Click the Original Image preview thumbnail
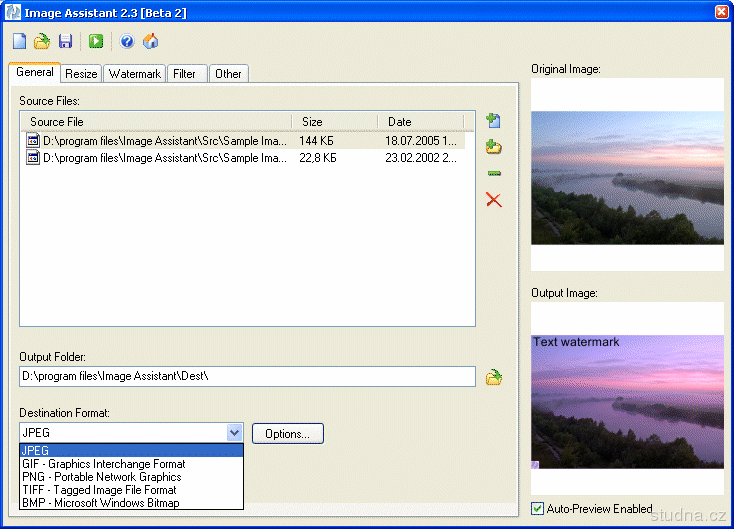This screenshot has height=529, width=734. click(x=627, y=177)
